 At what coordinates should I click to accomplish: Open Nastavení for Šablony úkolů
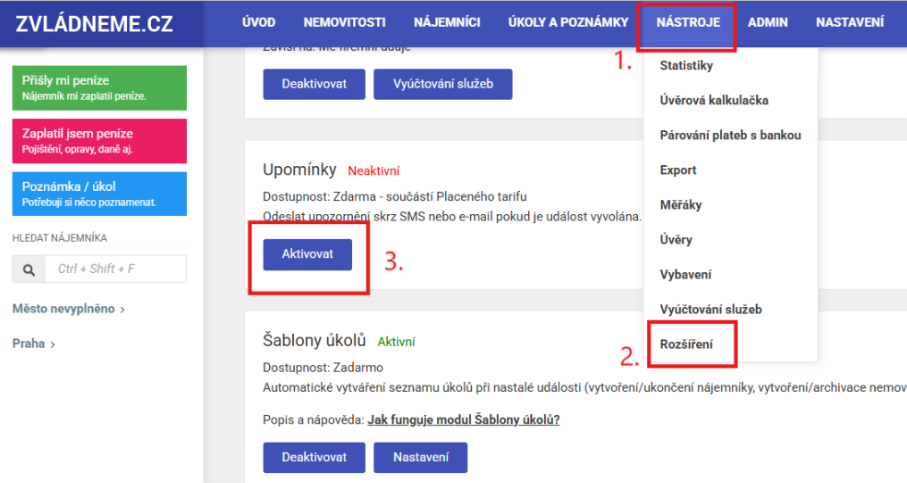point(420,457)
